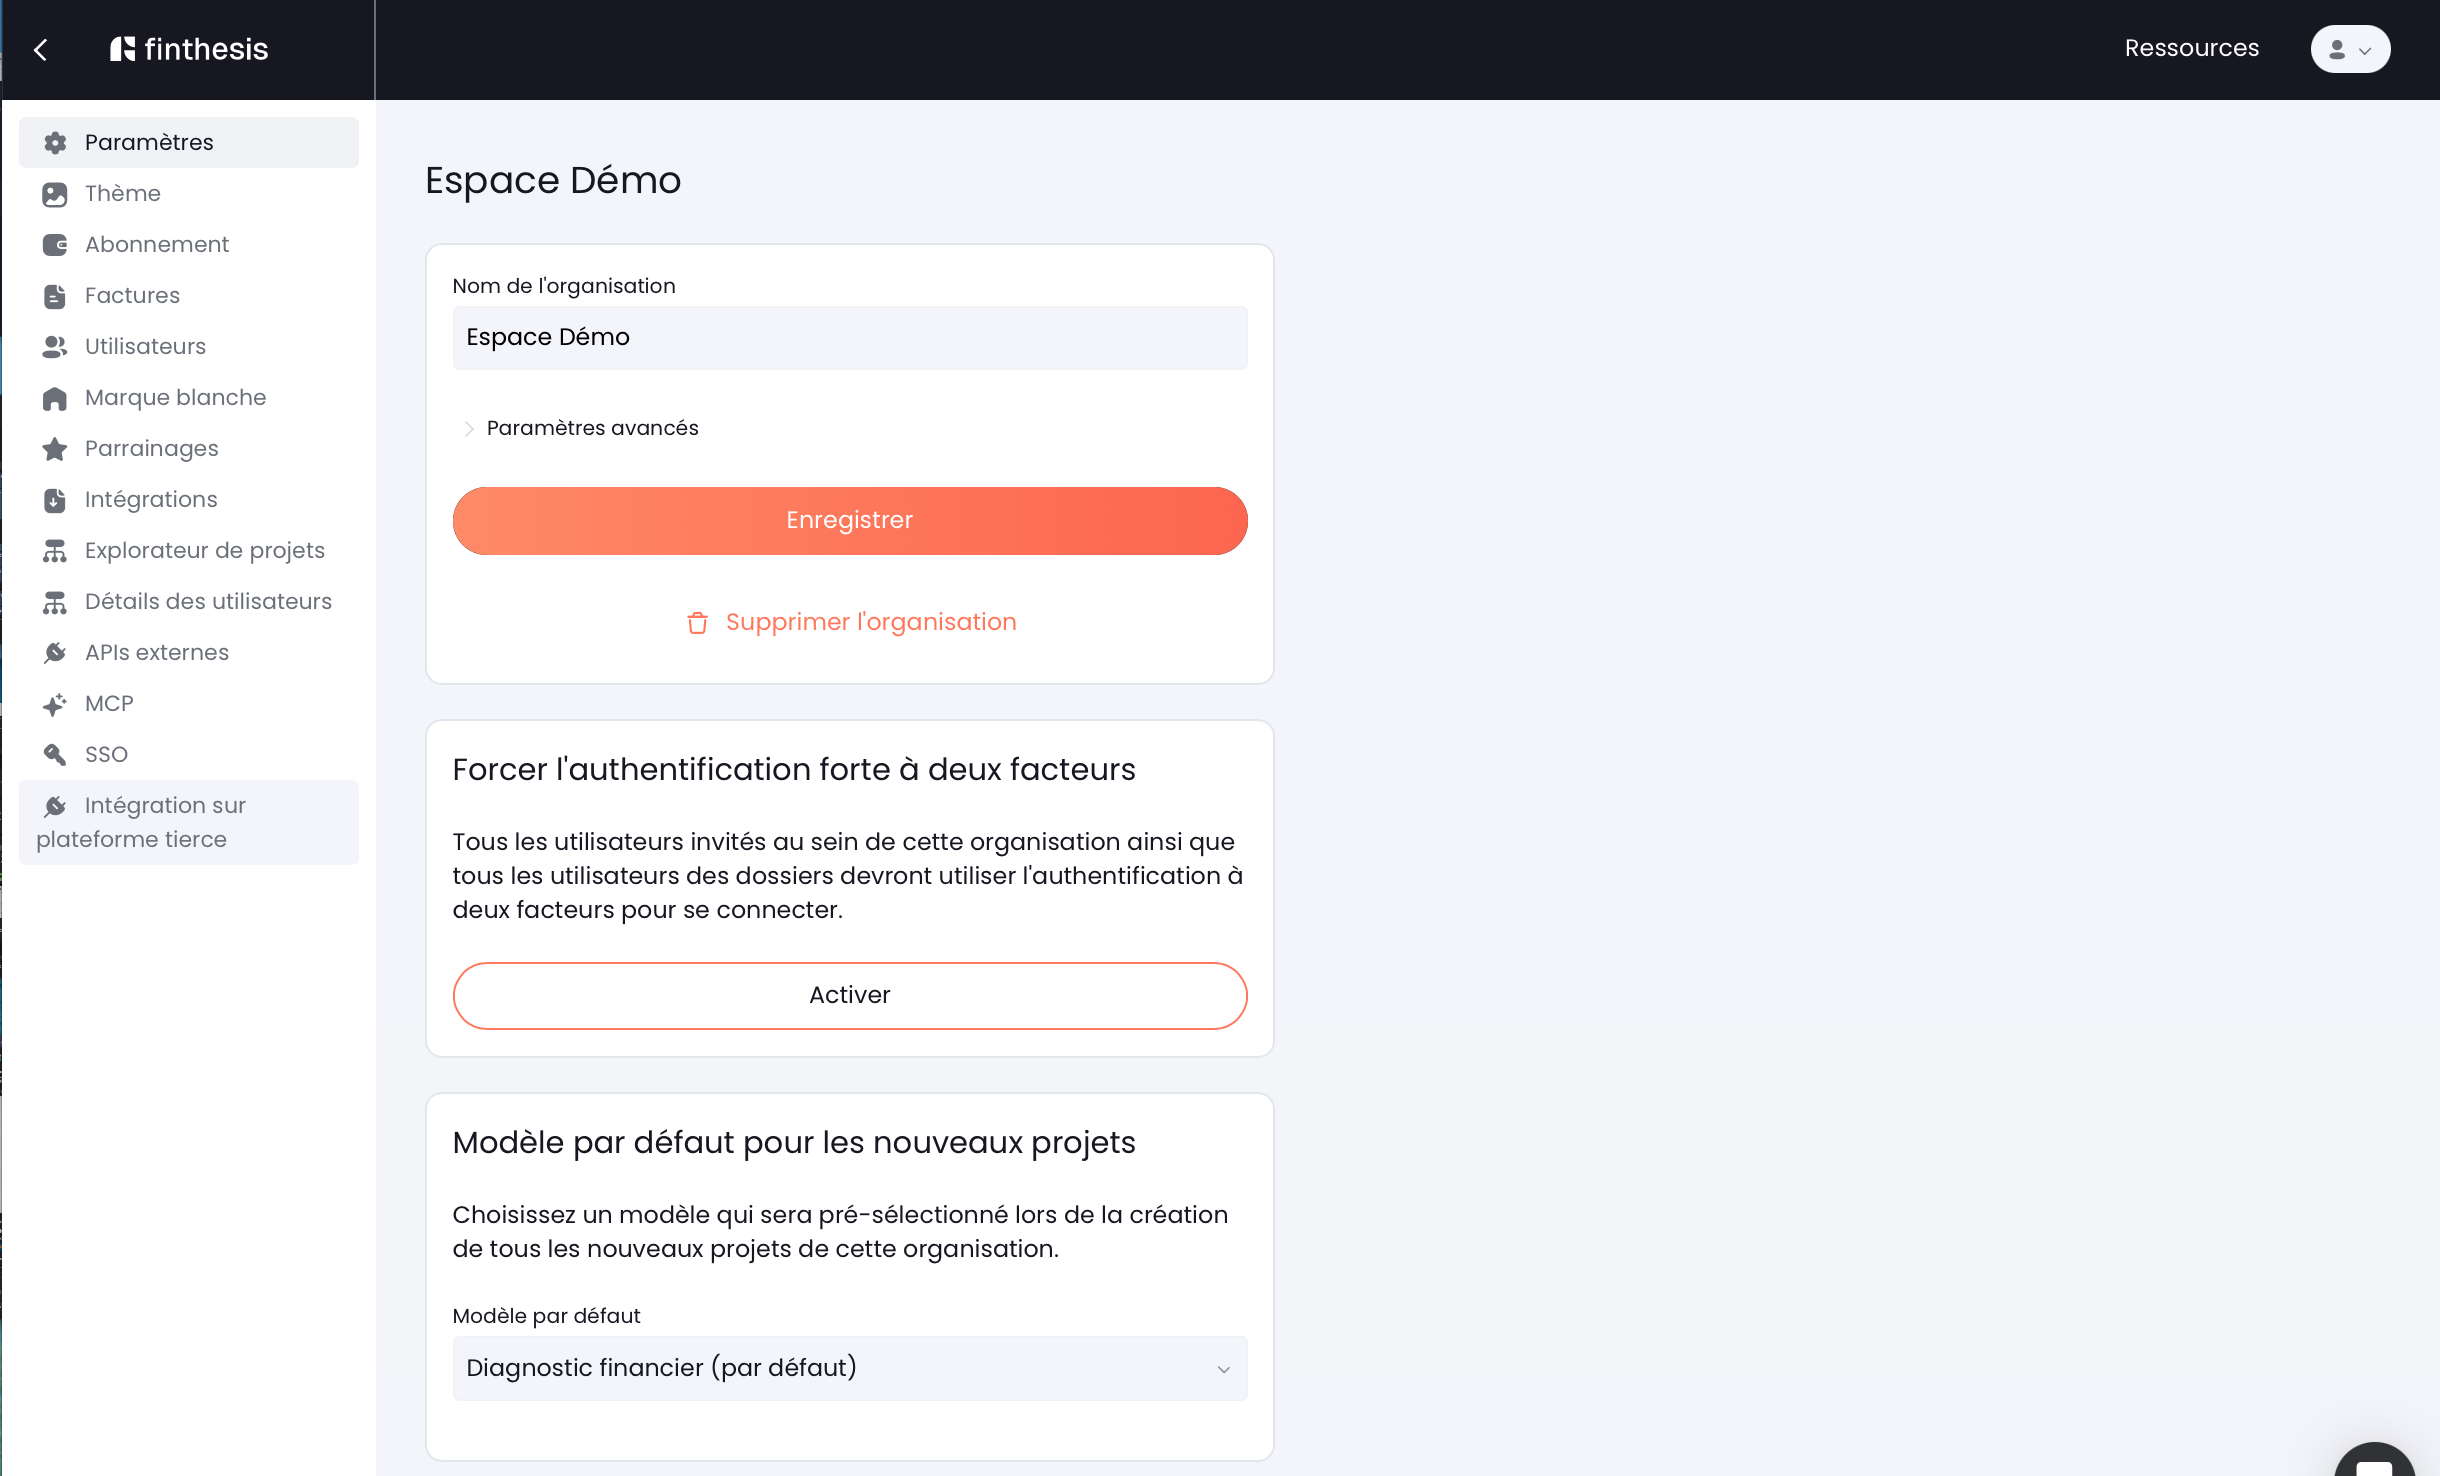The height and width of the screenshot is (1476, 2440).
Task: Click the finthesis logo
Action: click(189, 49)
